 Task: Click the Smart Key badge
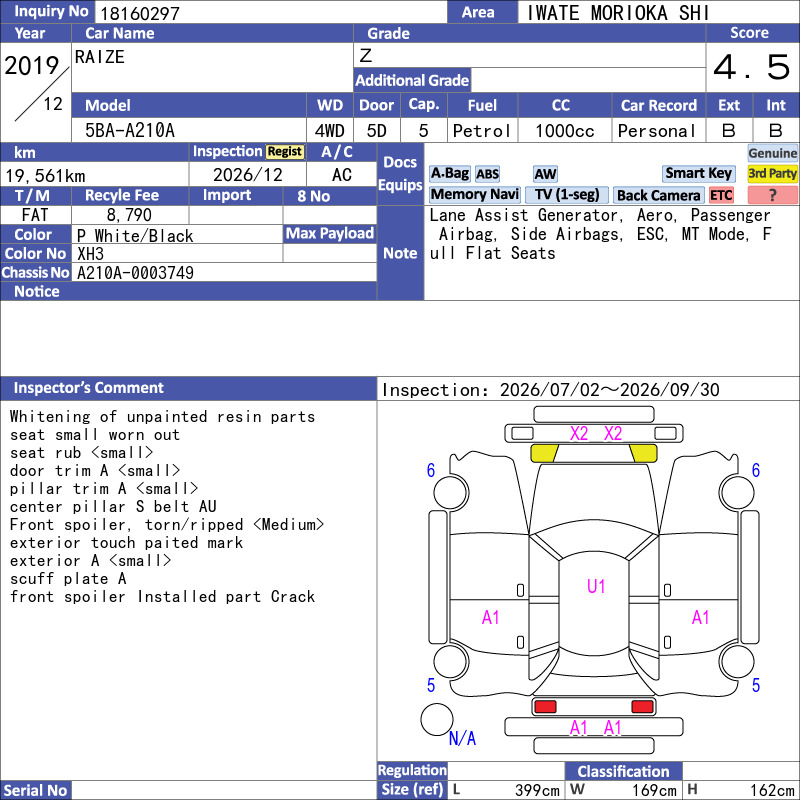(698, 173)
